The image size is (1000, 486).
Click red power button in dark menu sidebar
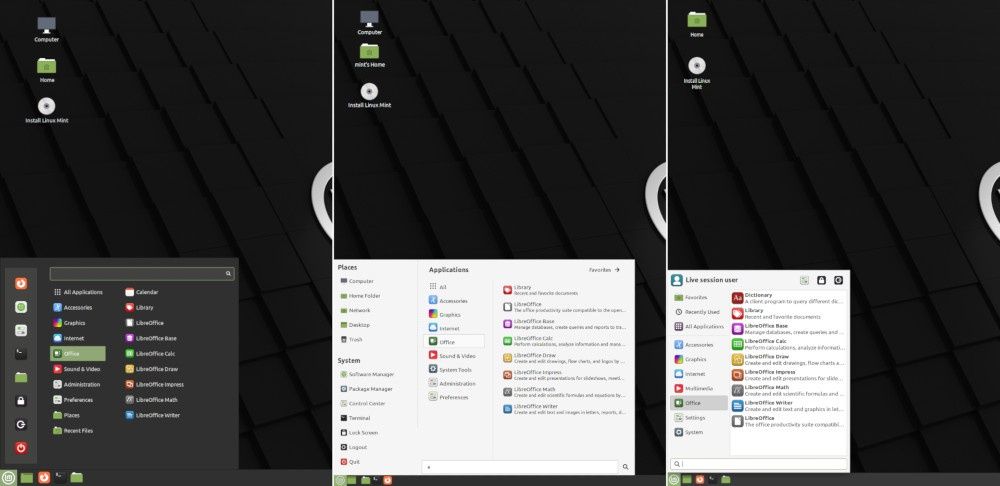21,448
